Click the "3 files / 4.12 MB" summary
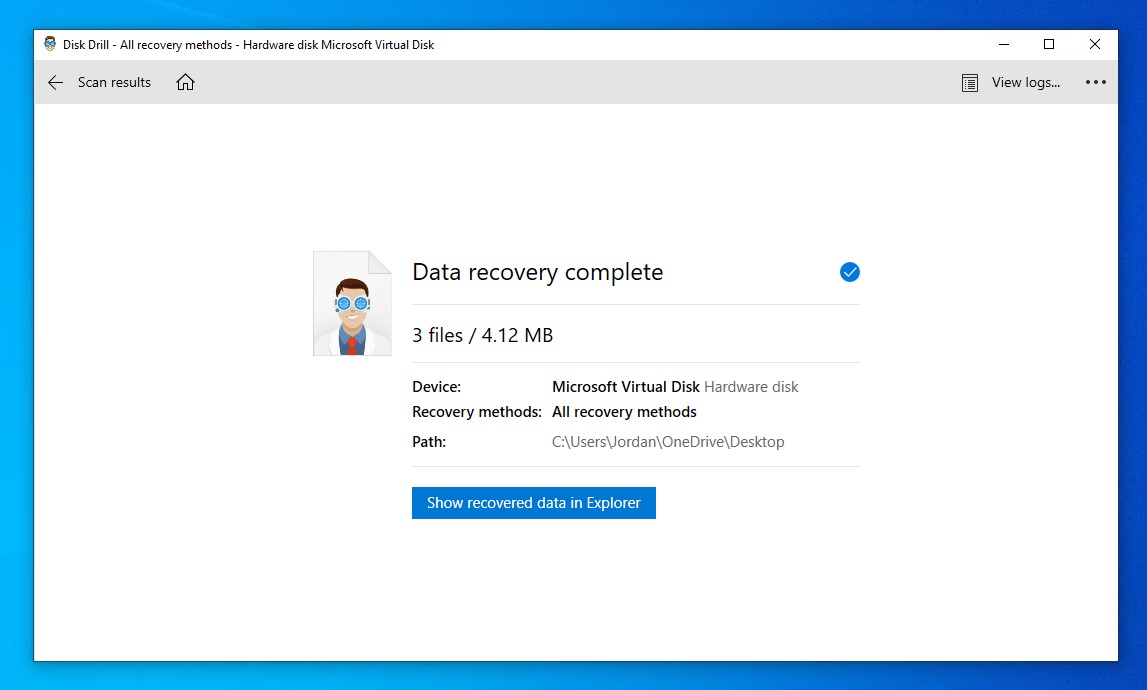 483,335
